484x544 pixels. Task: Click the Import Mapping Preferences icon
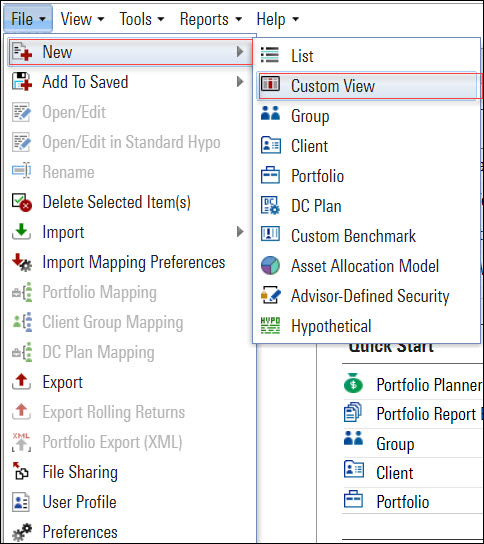22,262
